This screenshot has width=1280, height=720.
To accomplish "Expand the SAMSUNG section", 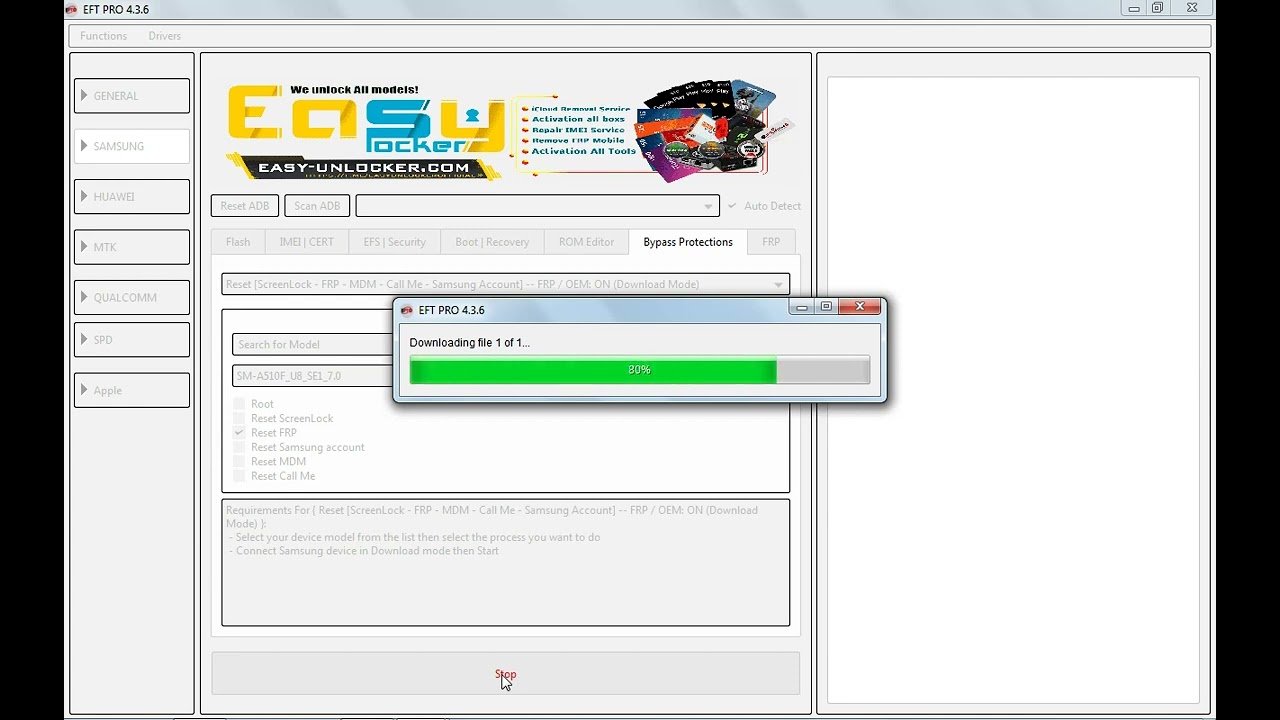I will pyautogui.click(x=131, y=146).
